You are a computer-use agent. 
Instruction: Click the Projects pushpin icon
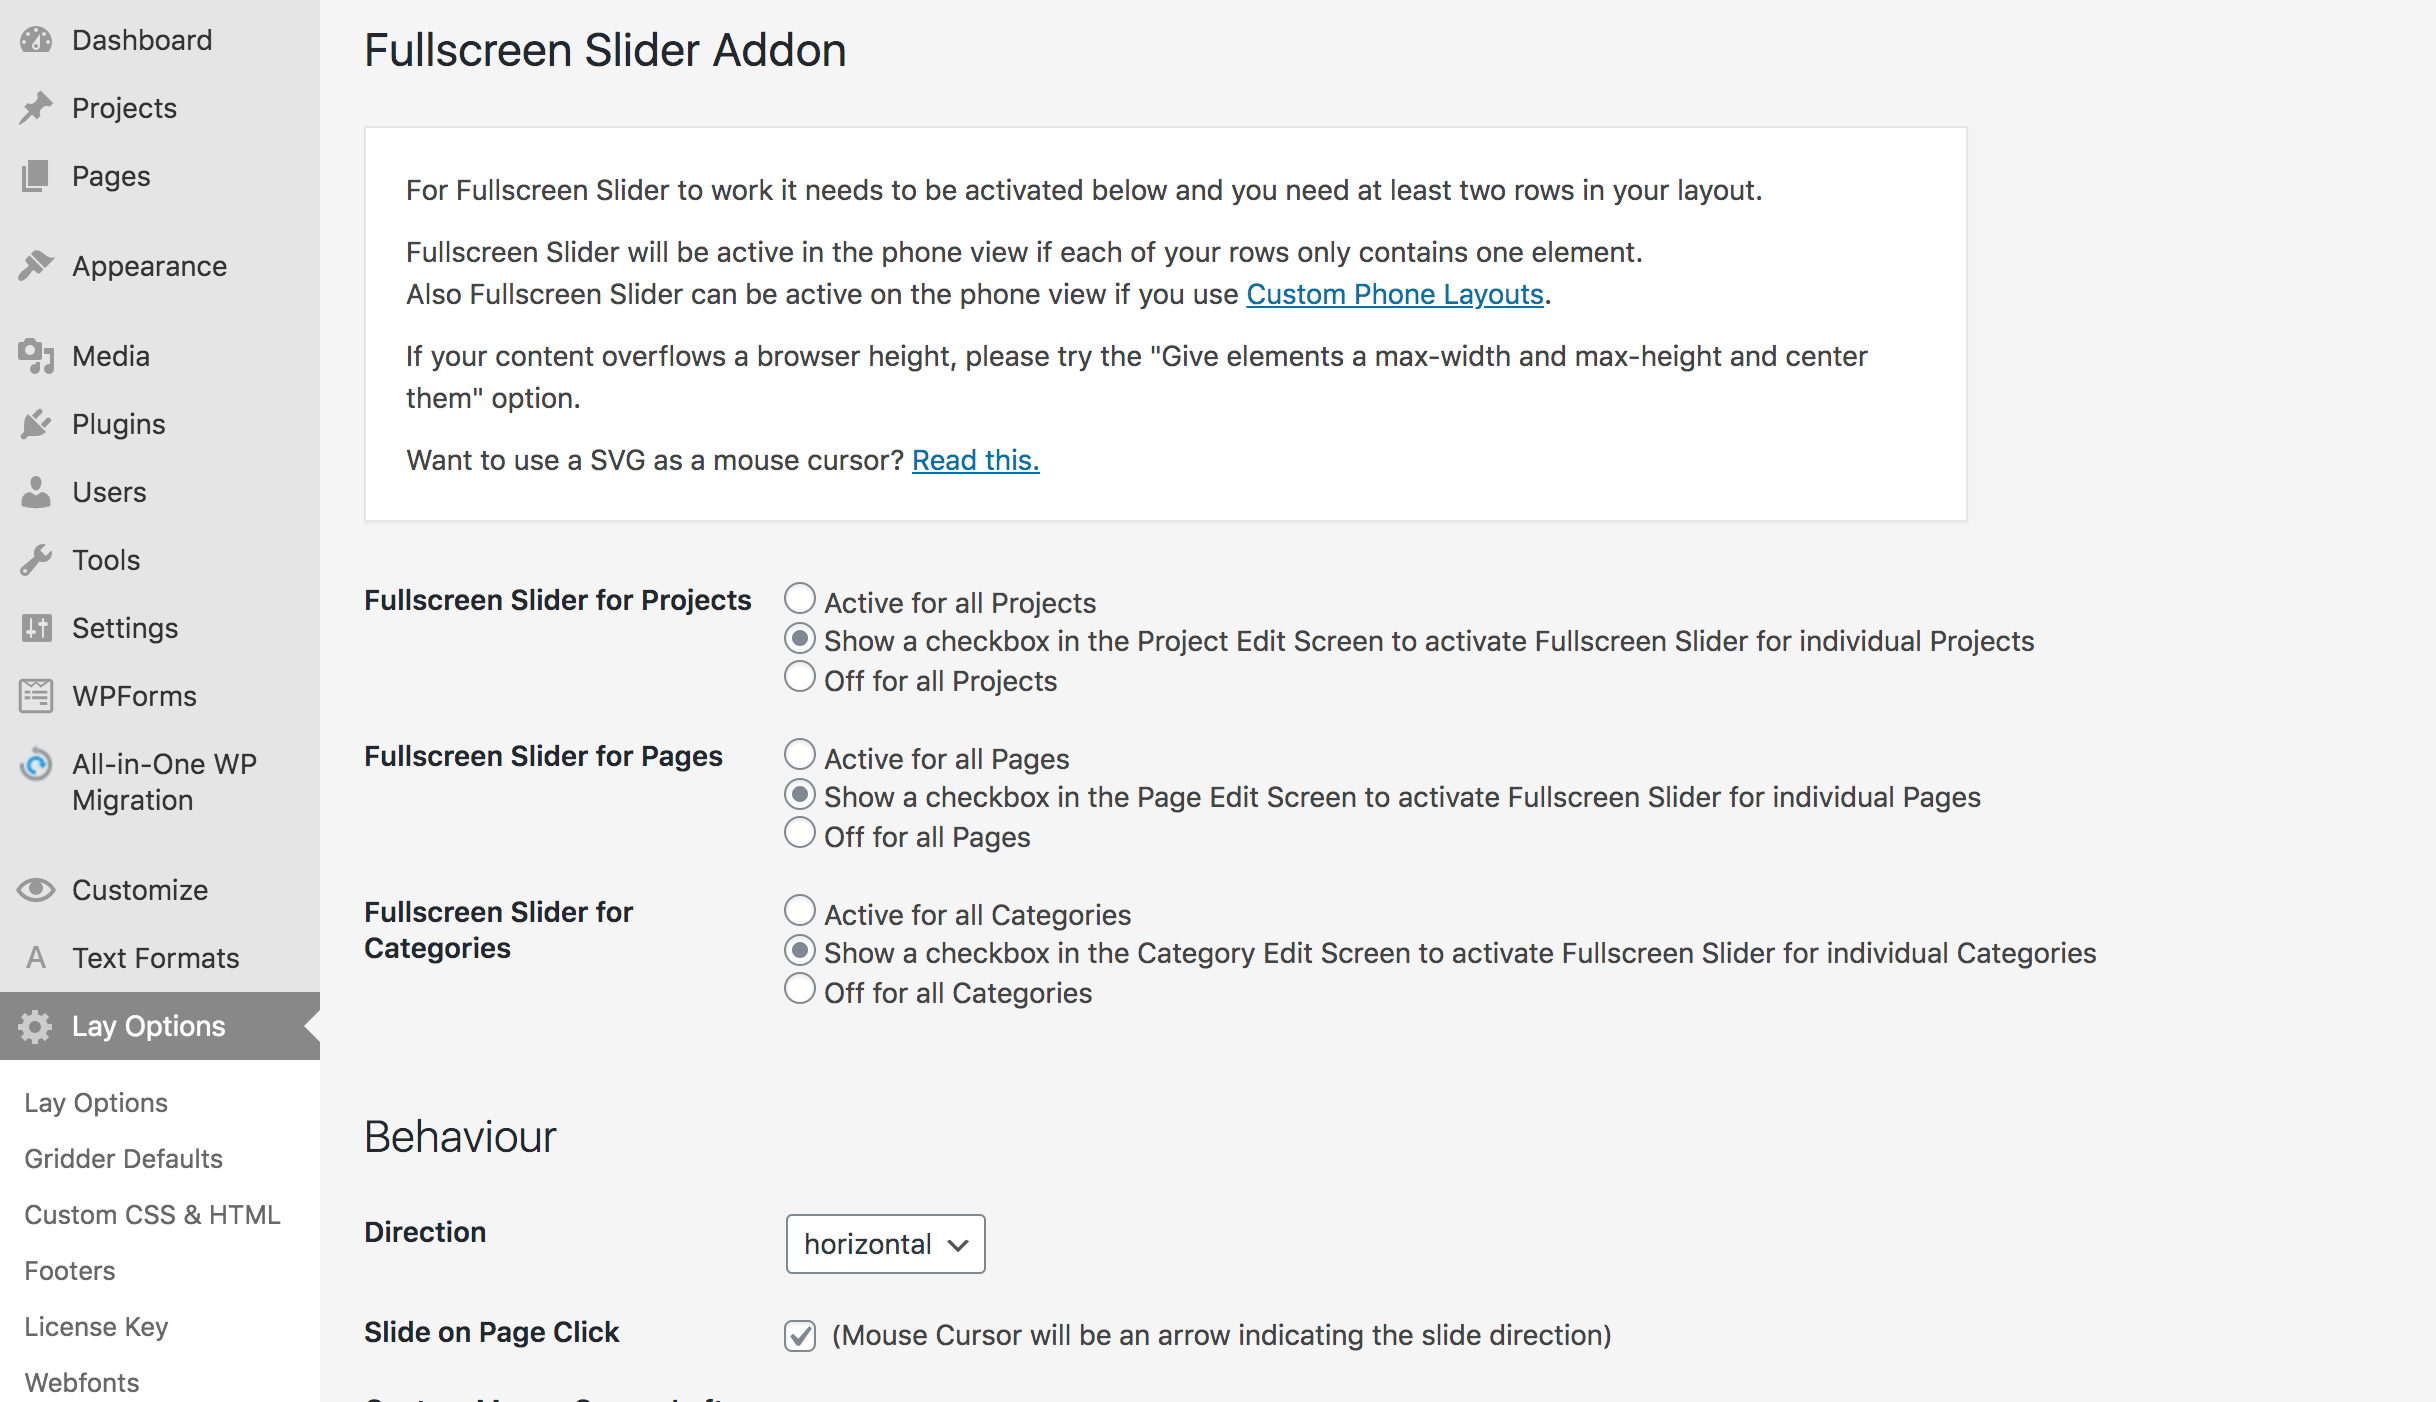click(36, 108)
